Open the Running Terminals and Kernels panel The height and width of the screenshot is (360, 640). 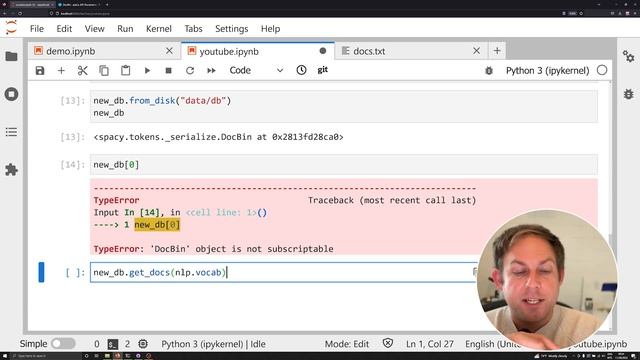tap(11, 94)
